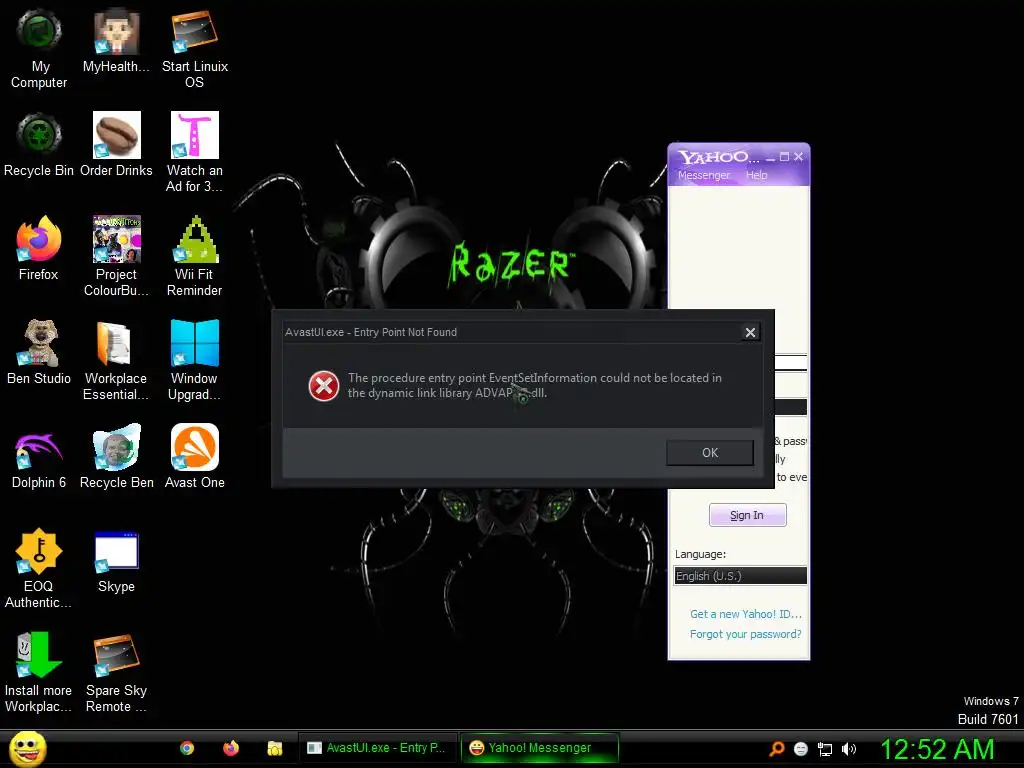Open the Messenger menu in Yahoo

coord(703,175)
